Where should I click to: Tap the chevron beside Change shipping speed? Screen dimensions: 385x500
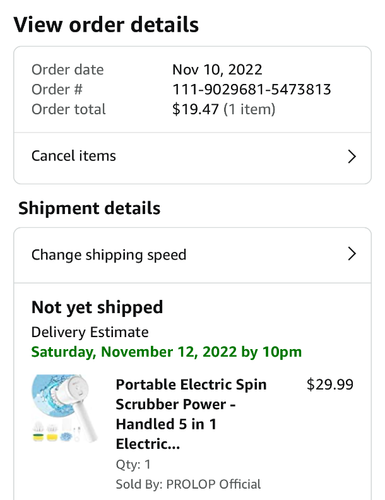[352, 254]
